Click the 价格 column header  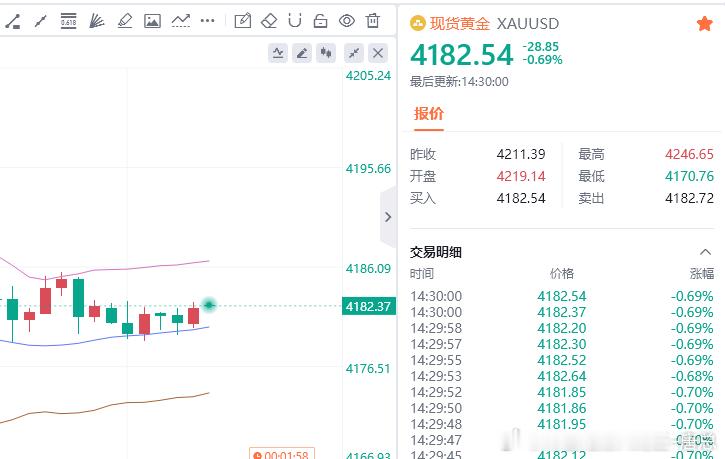[x=562, y=274]
